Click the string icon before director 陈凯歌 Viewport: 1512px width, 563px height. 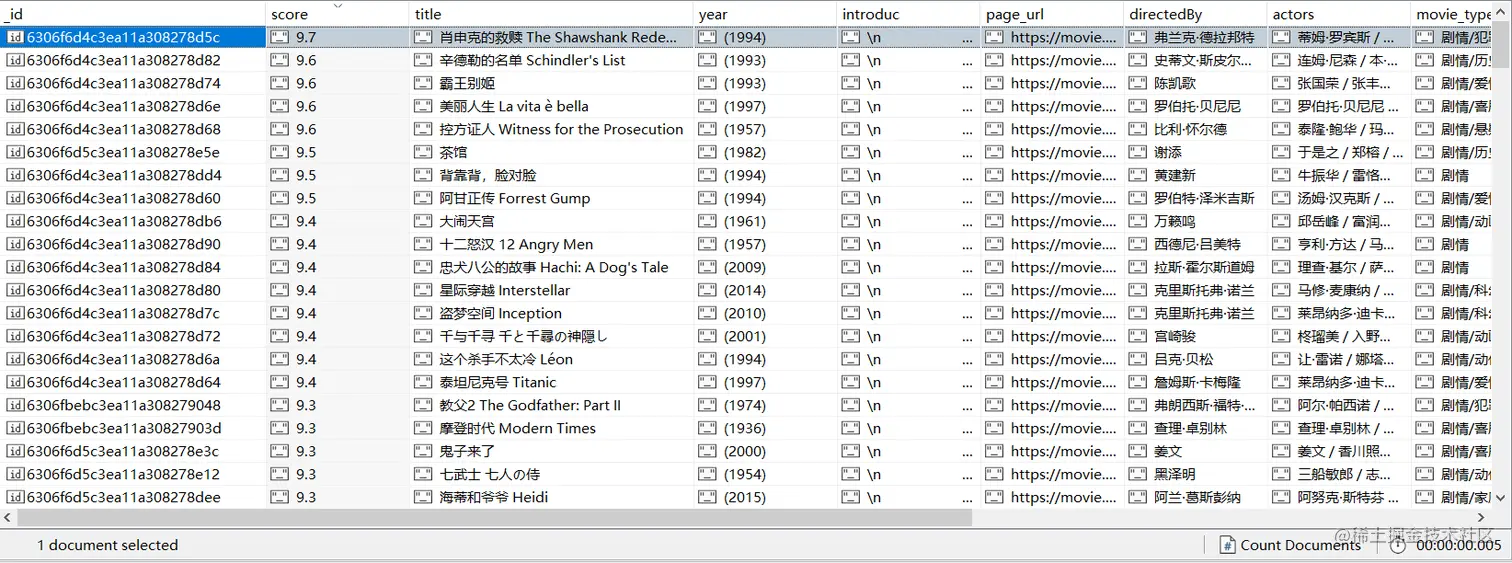1138,83
